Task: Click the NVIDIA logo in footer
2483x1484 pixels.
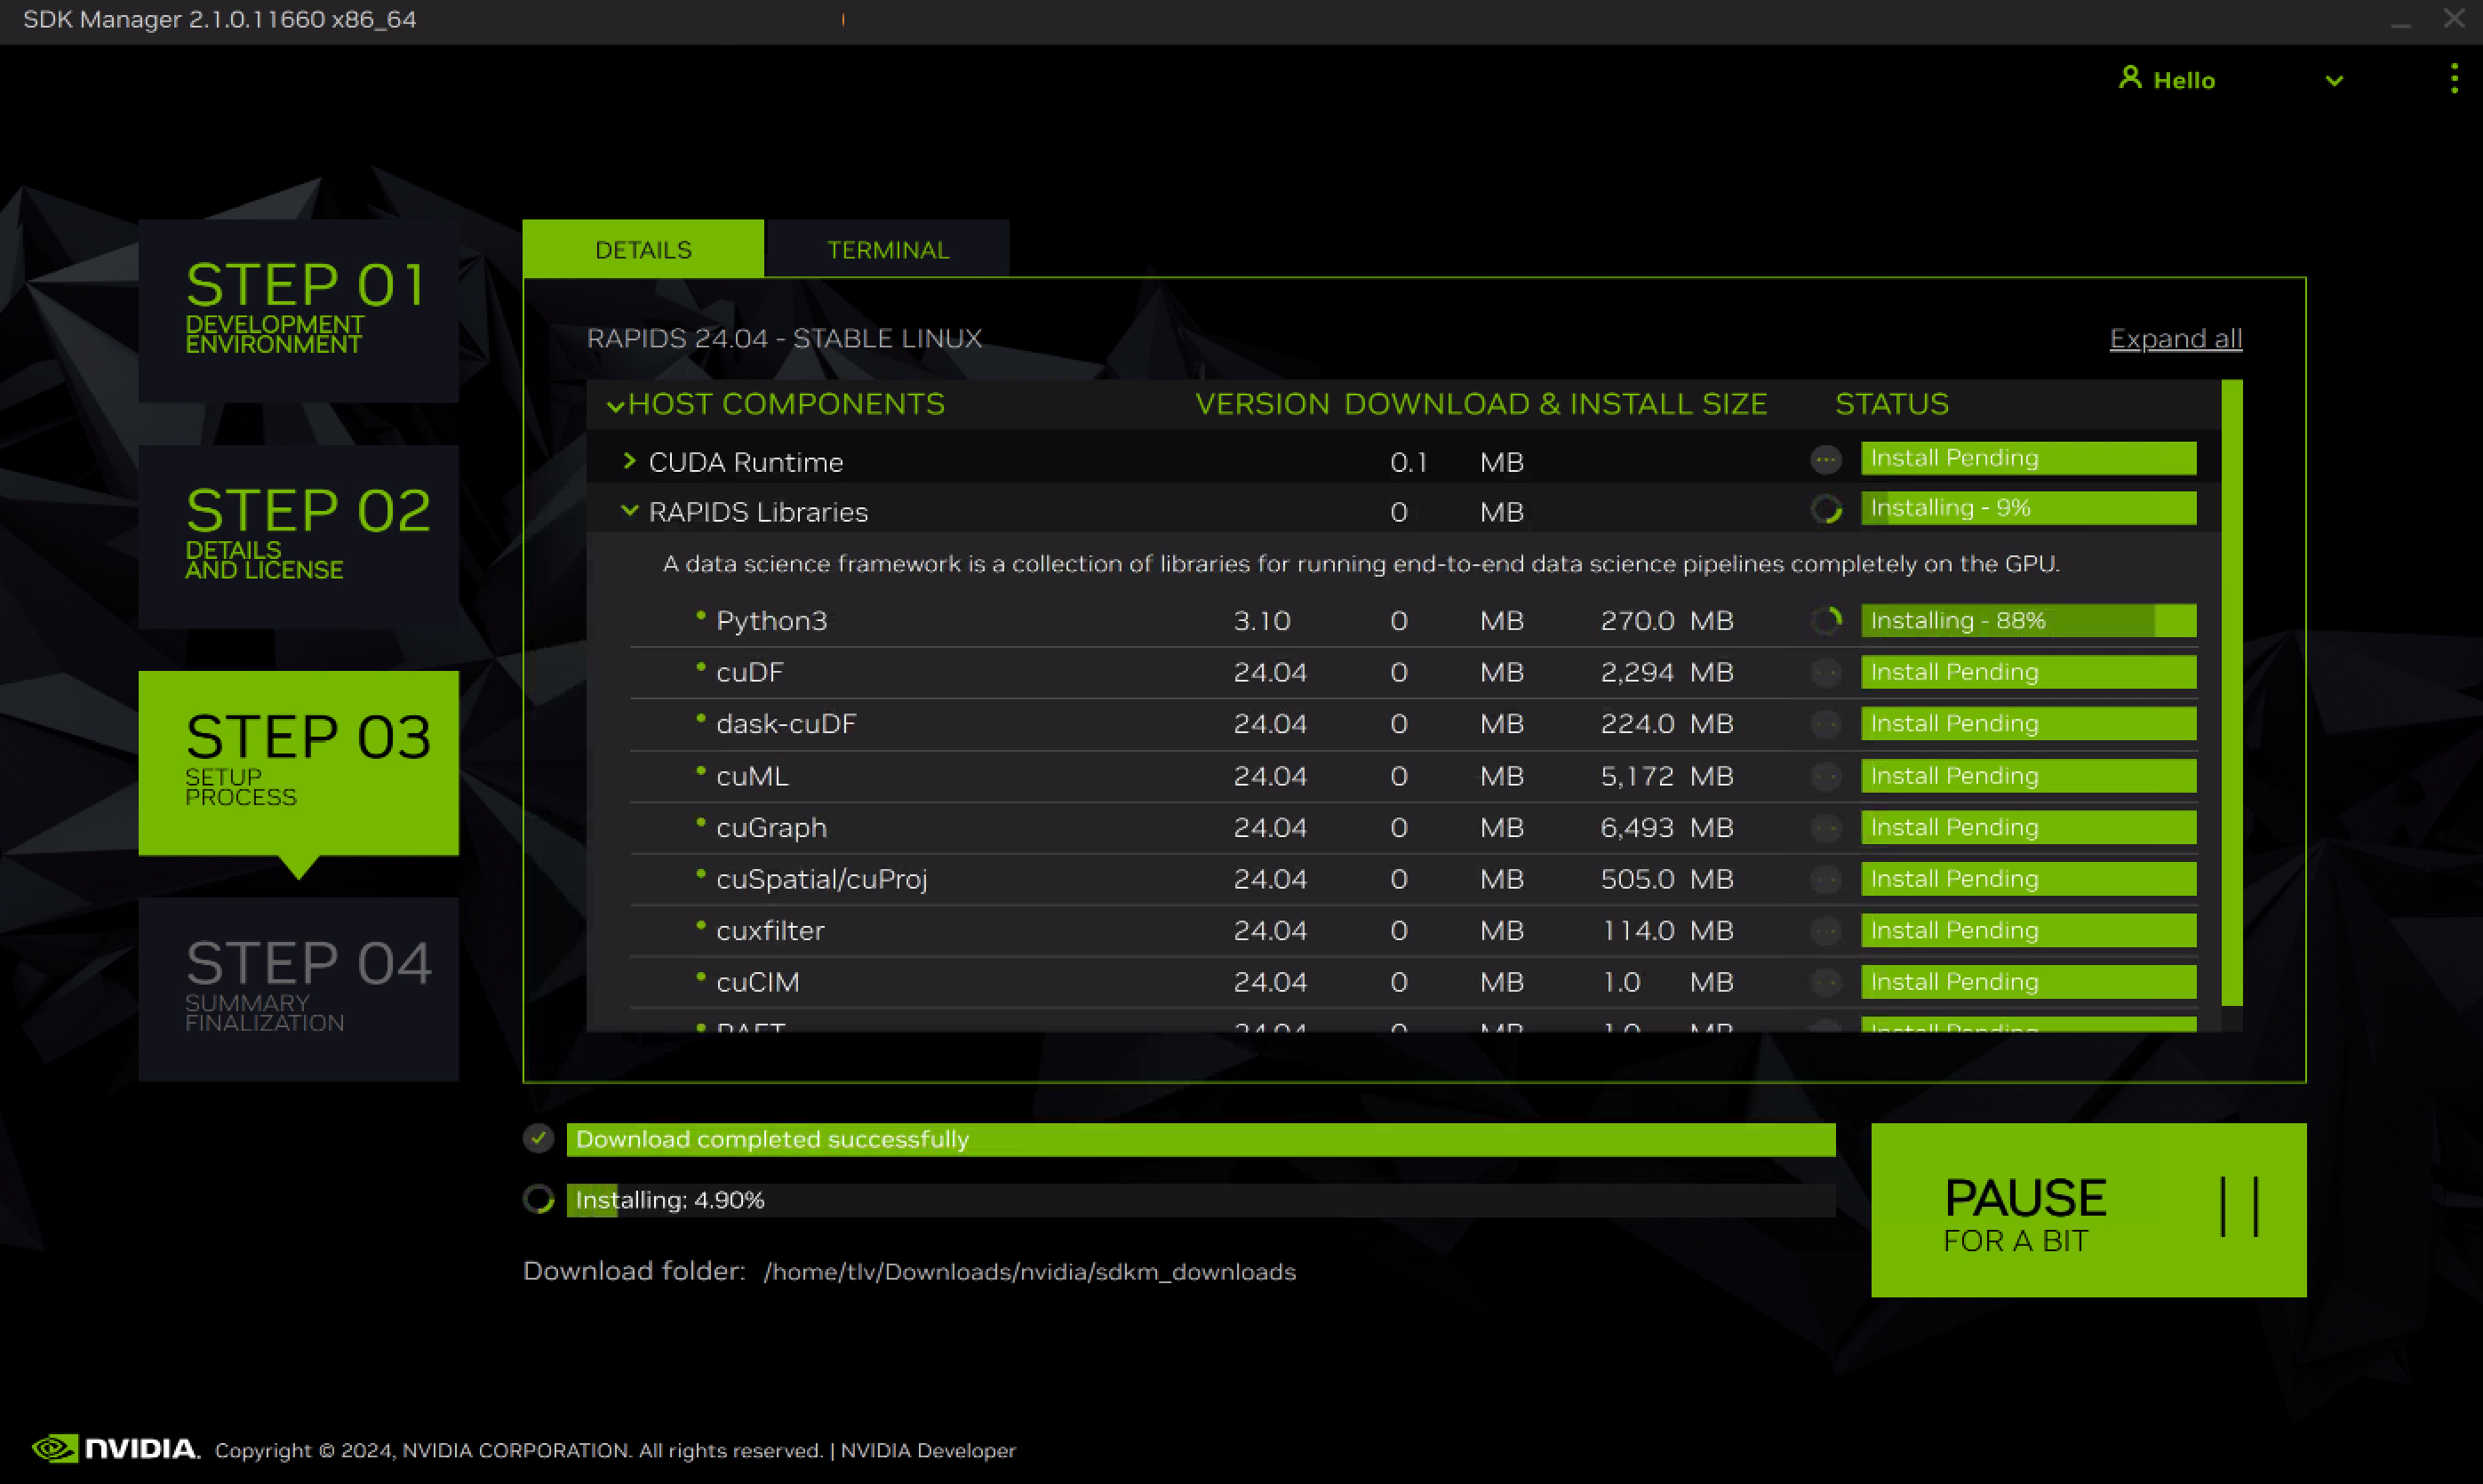Action: click(x=115, y=1449)
